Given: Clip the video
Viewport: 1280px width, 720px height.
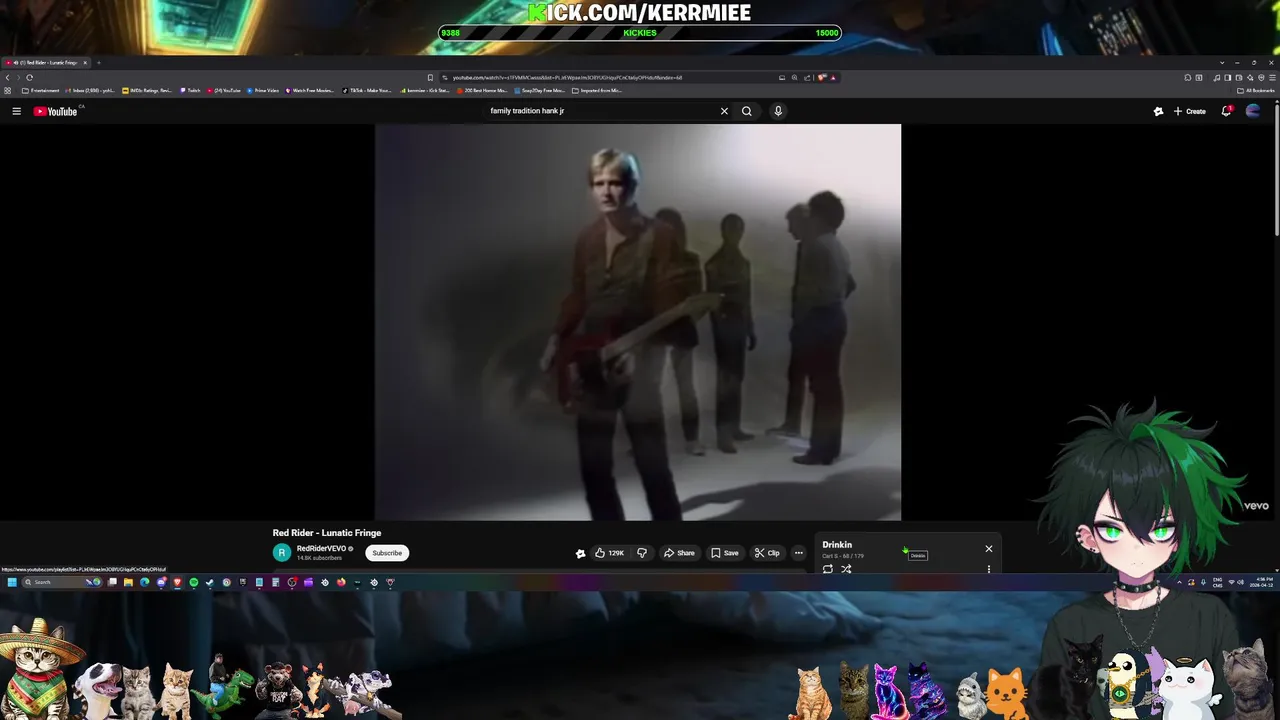Looking at the screenshot, I should [x=767, y=553].
